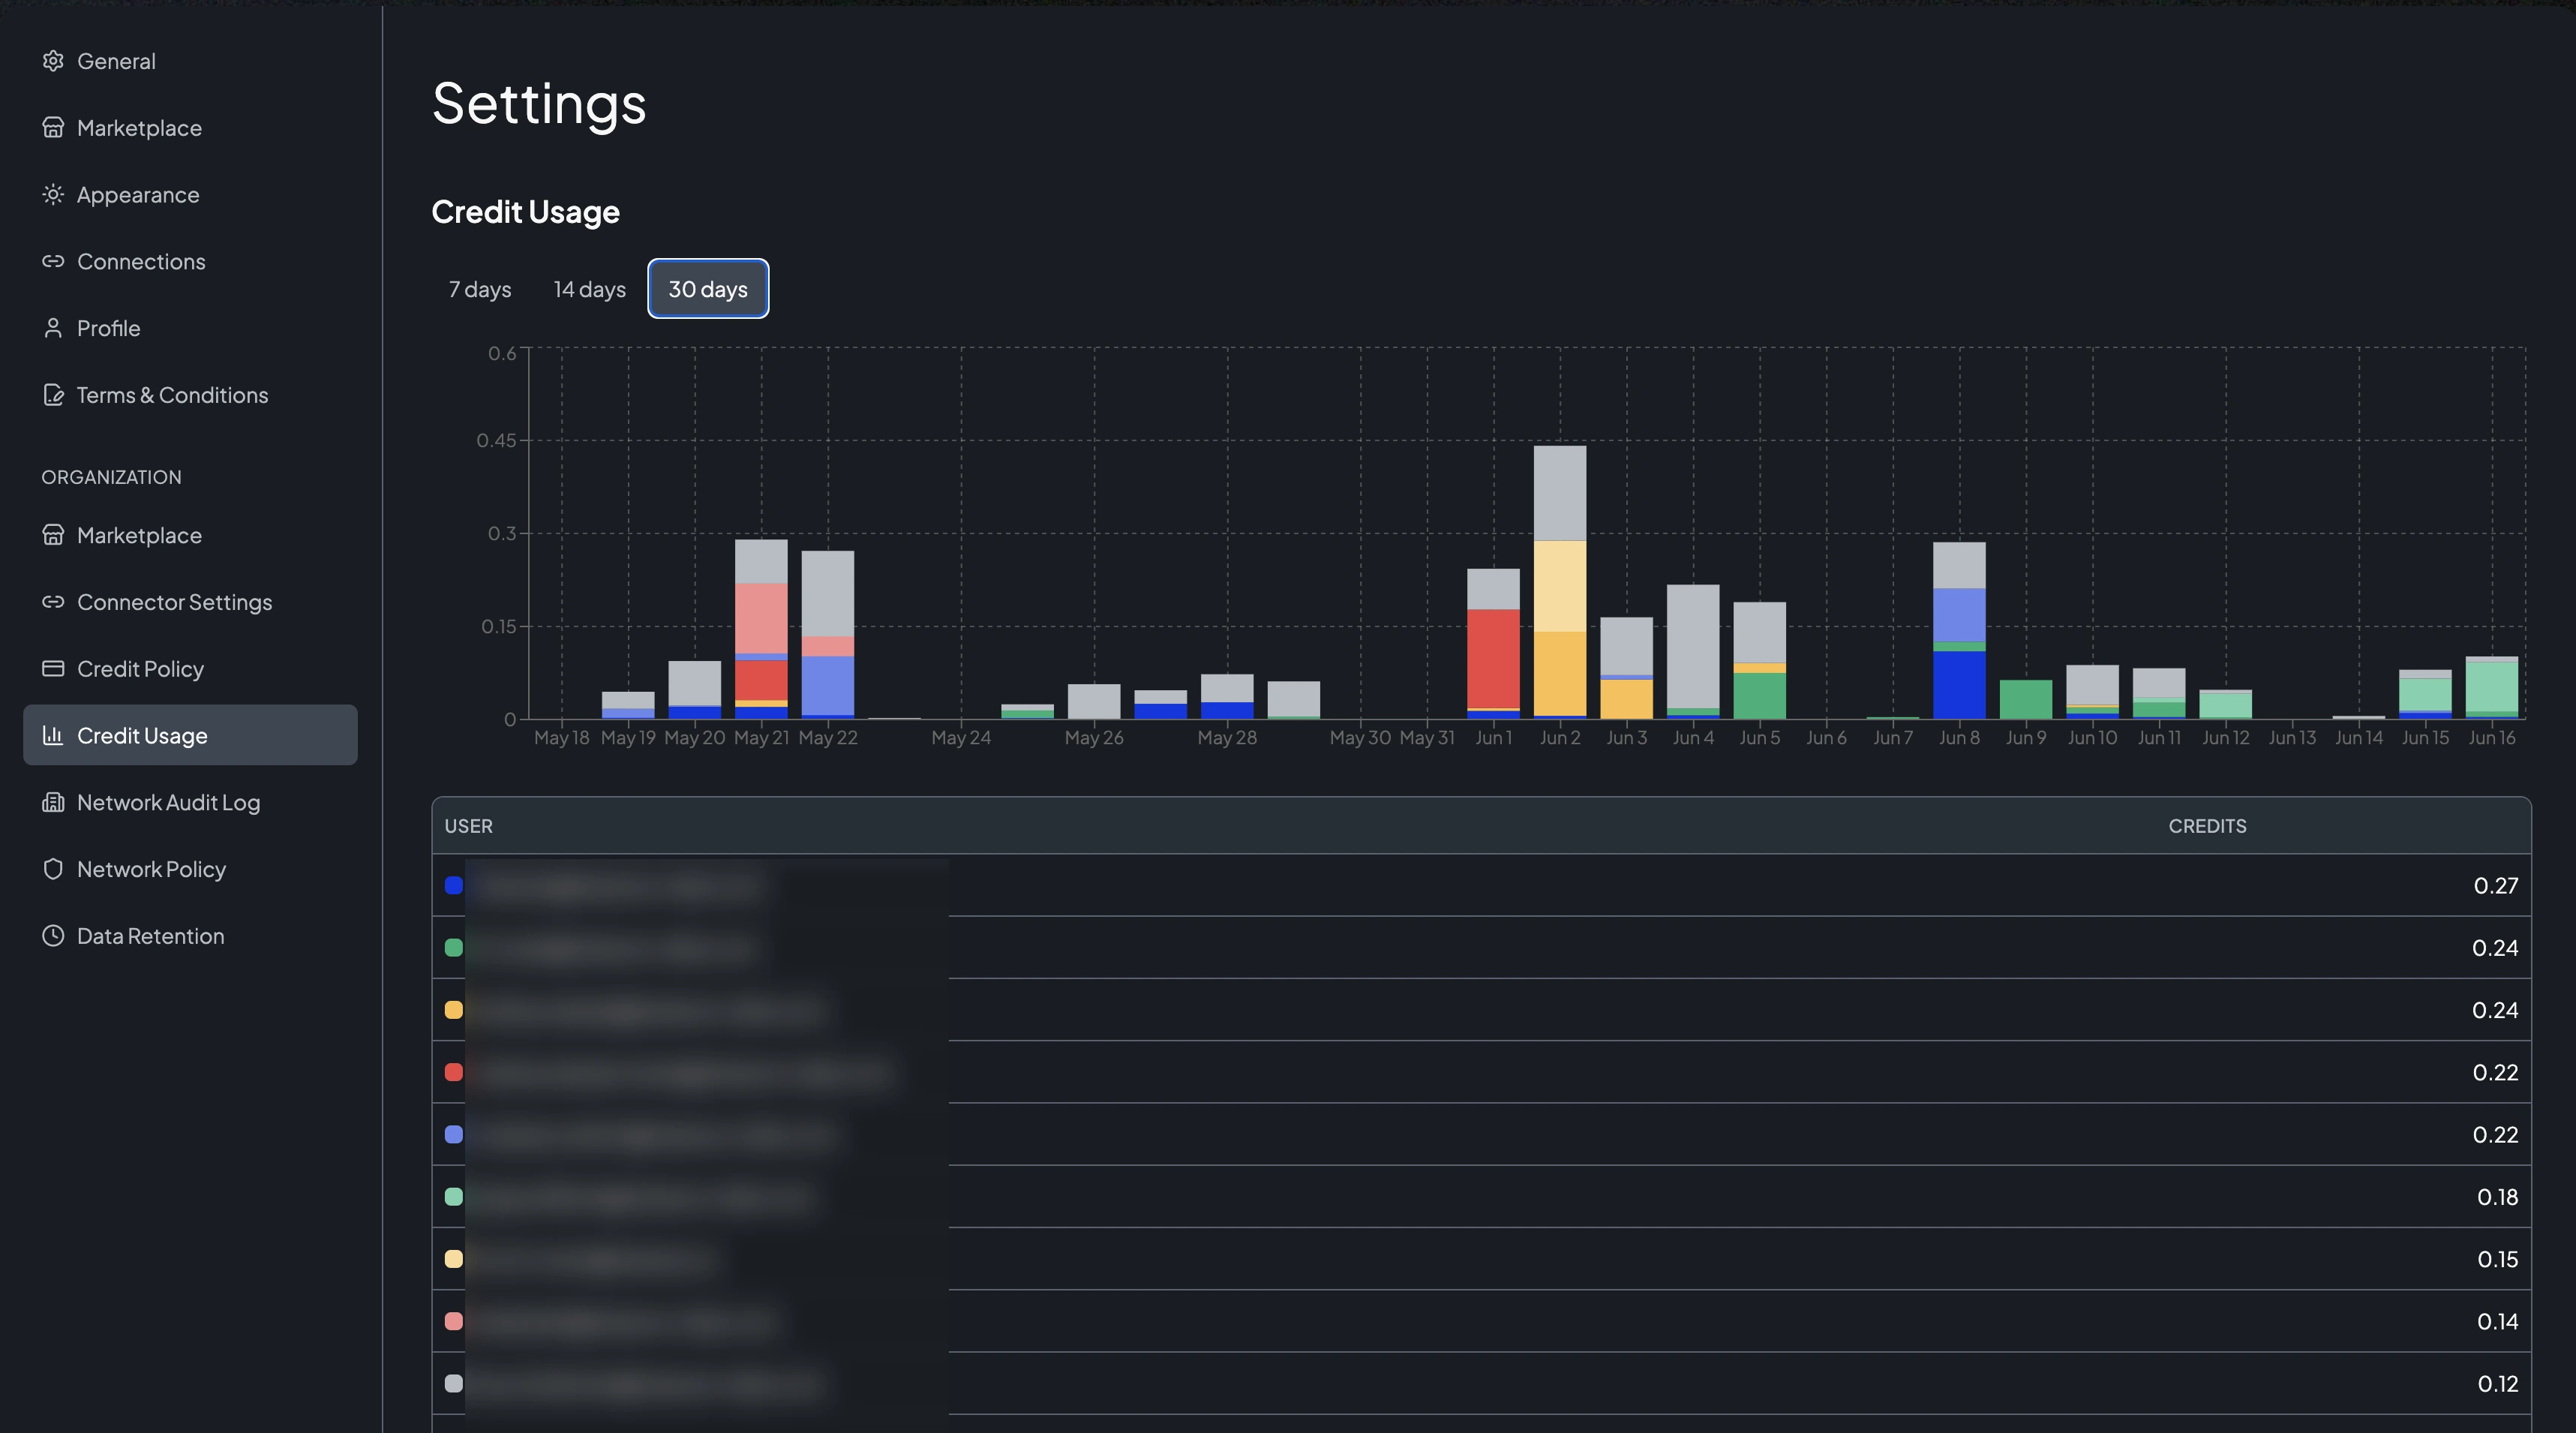Click the 0.14 credits value
The image size is (2576, 1433).
(2497, 1321)
